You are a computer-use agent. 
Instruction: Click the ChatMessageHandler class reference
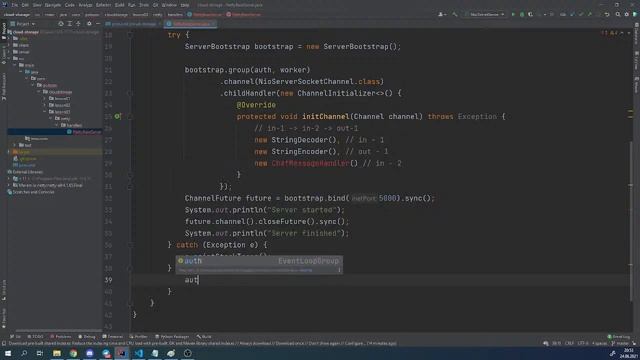point(310,163)
